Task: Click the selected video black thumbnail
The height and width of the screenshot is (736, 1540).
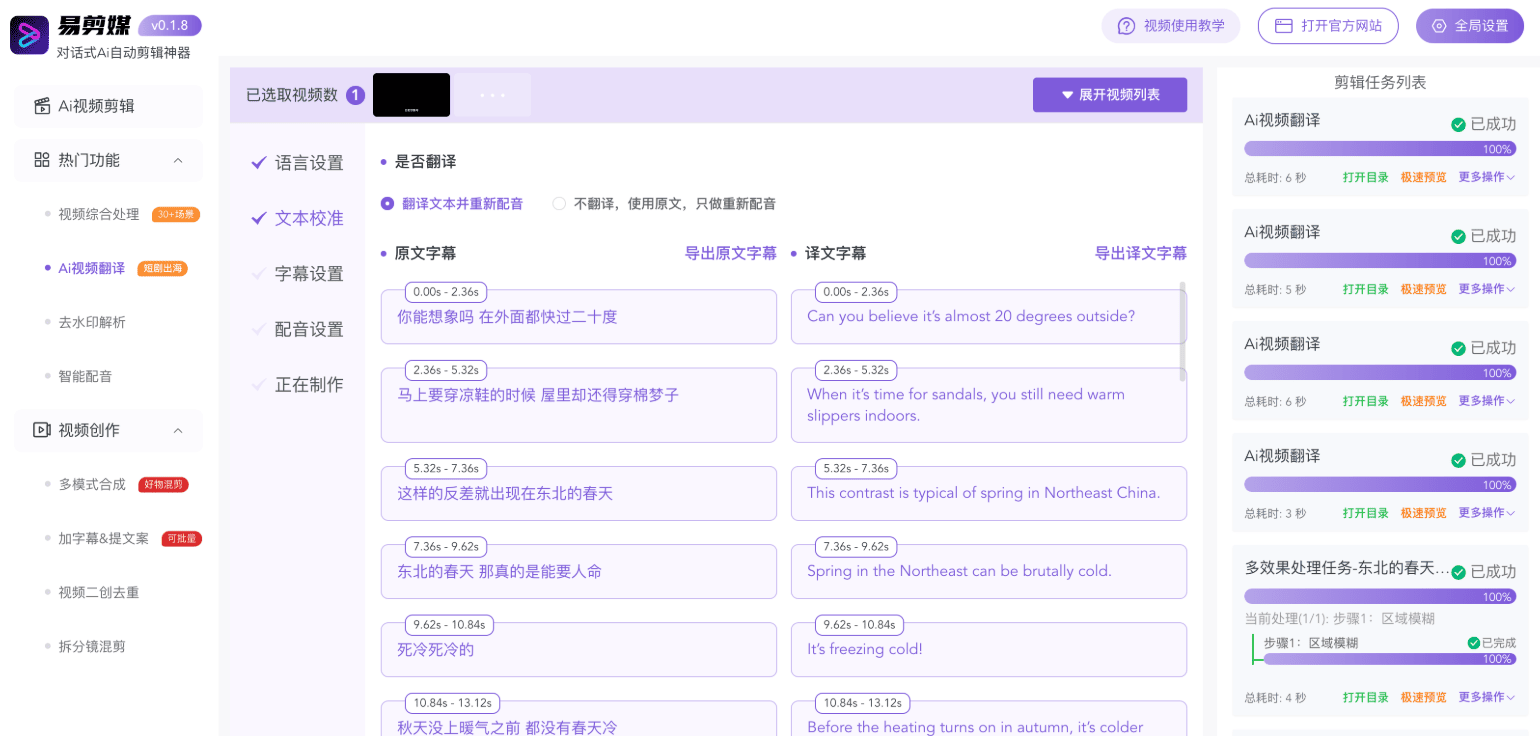Action: [x=411, y=95]
